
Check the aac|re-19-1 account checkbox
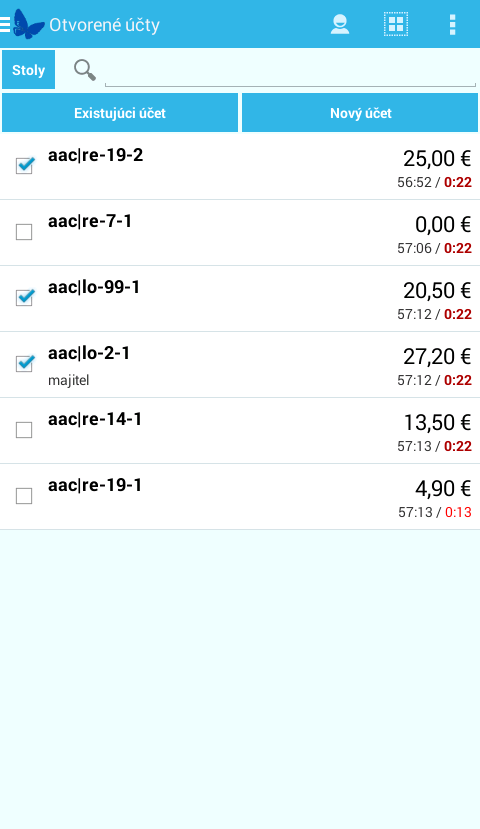tap(24, 496)
